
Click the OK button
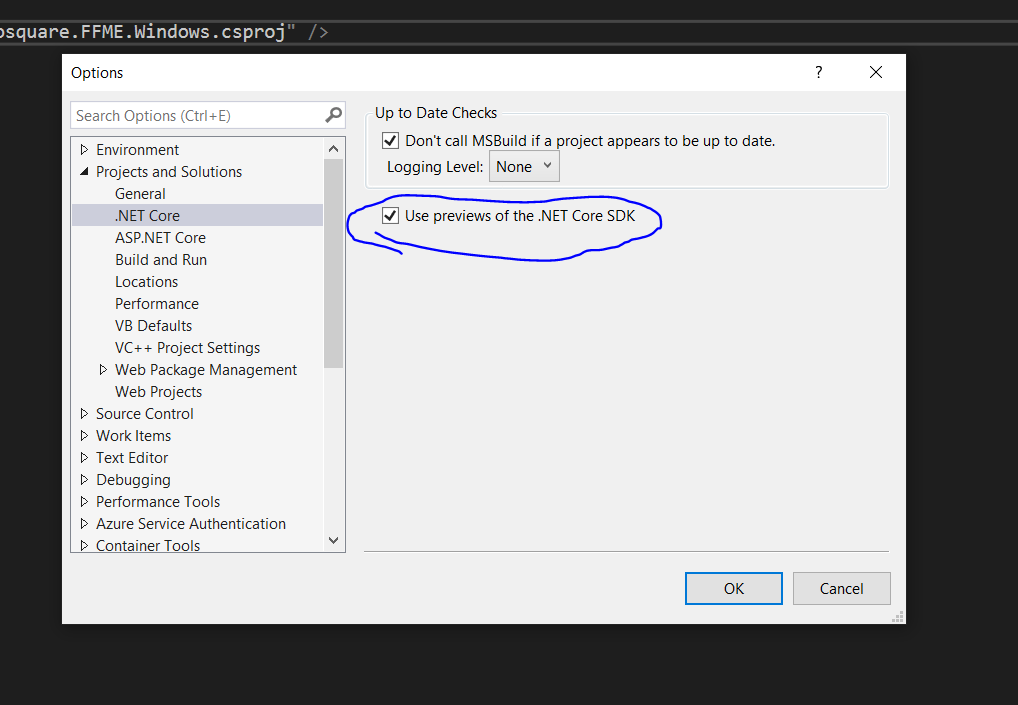[733, 588]
